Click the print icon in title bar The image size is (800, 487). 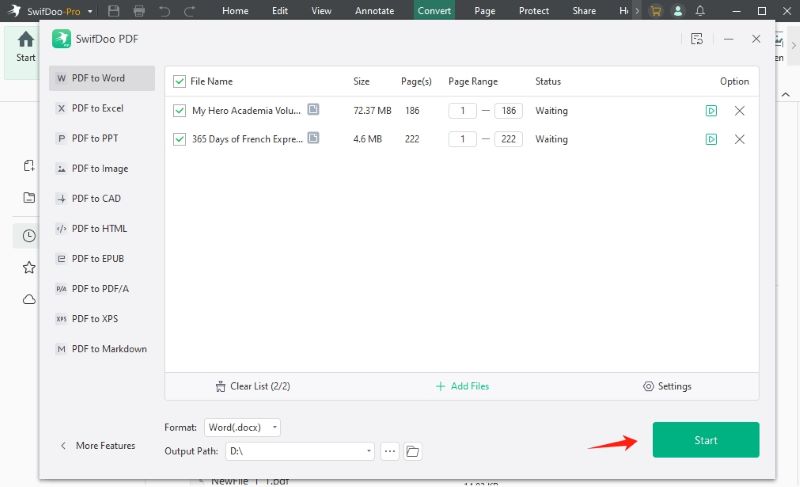click(139, 11)
